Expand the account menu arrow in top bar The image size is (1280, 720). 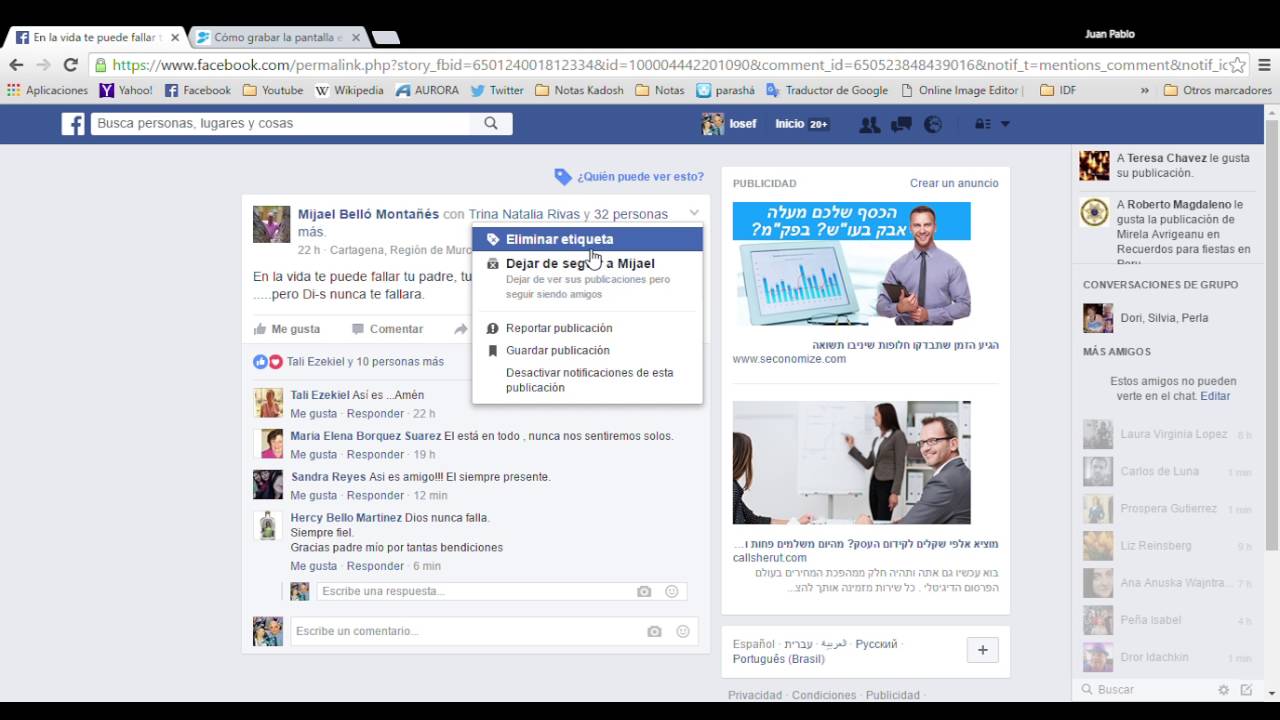coord(1005,124)
